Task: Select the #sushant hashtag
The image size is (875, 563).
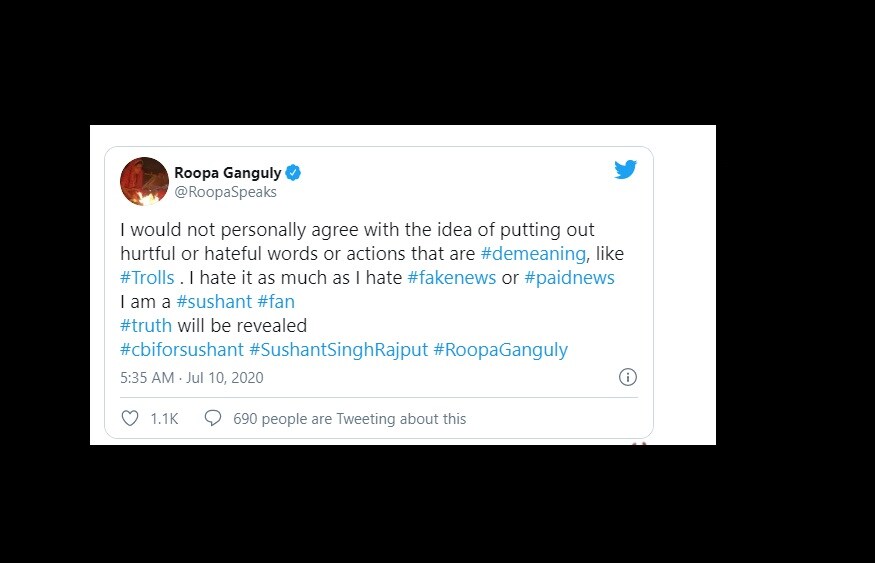Action: (214, 301)
